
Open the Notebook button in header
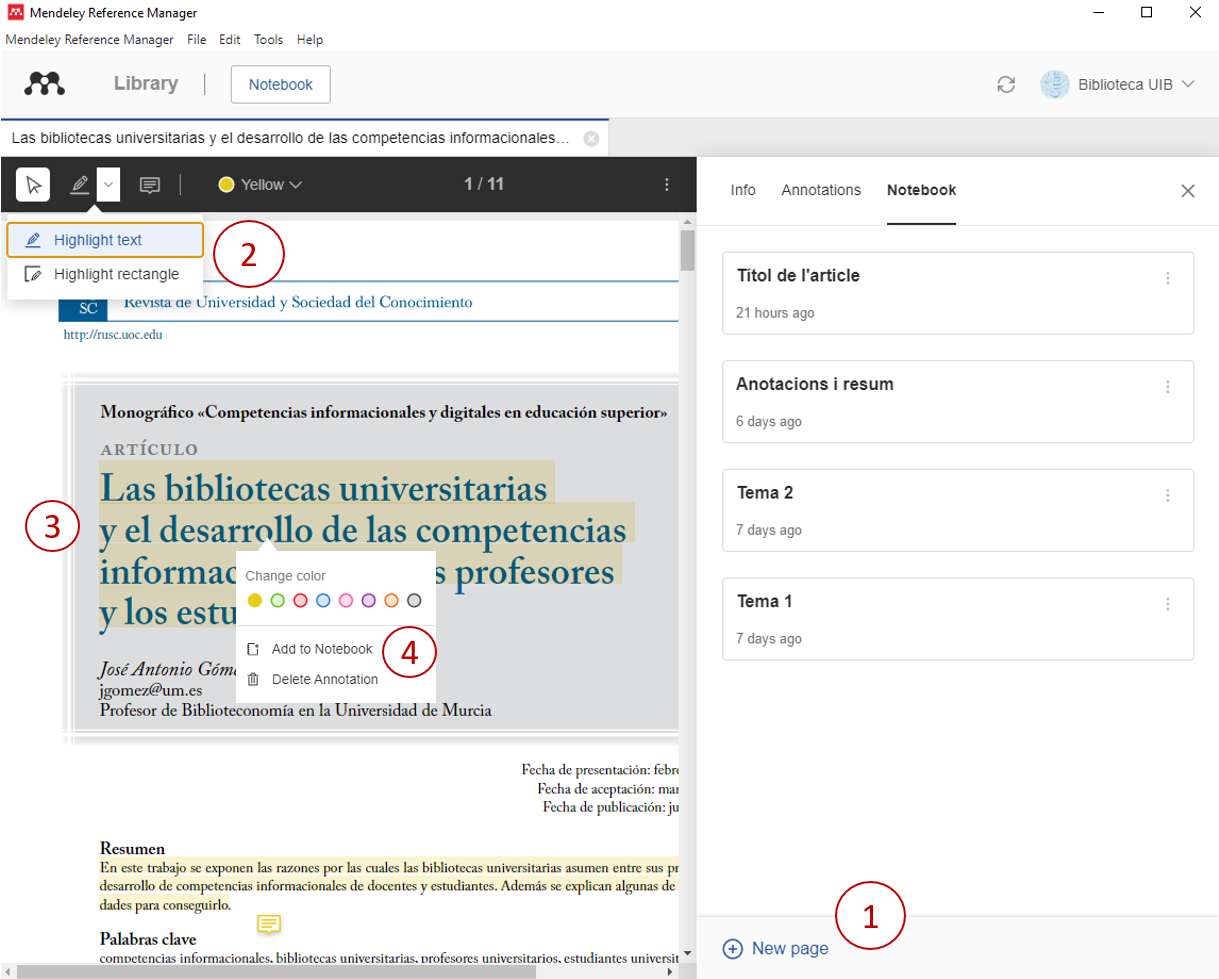click(281, 85)
